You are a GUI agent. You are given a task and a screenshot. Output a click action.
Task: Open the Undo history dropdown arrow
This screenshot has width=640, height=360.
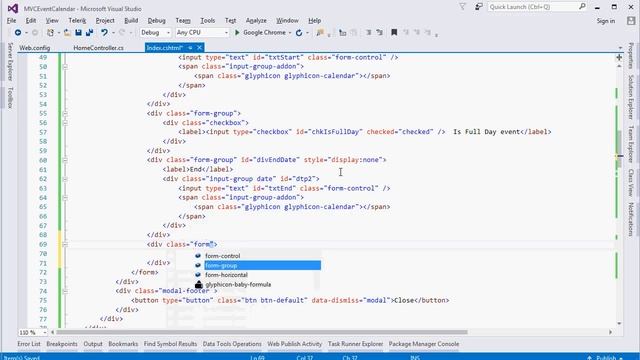click(113, 33)
